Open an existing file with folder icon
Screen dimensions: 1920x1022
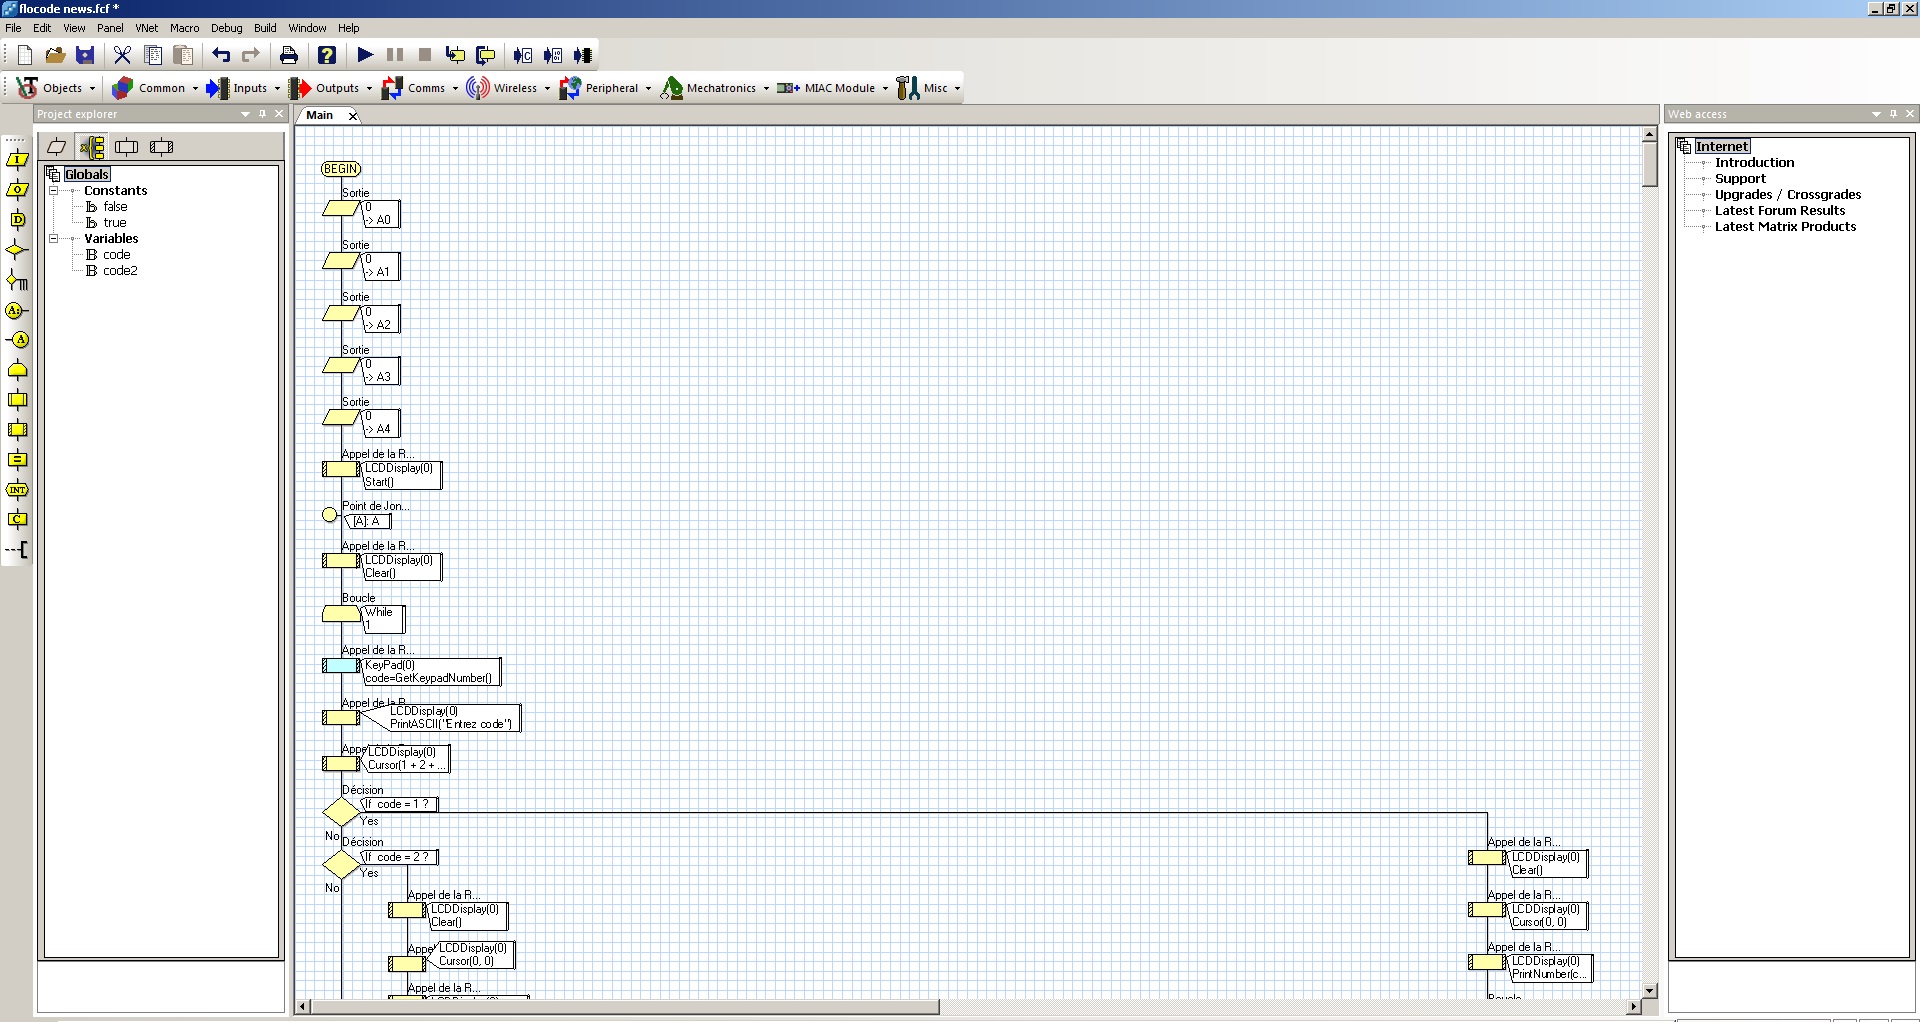[55, 55]
